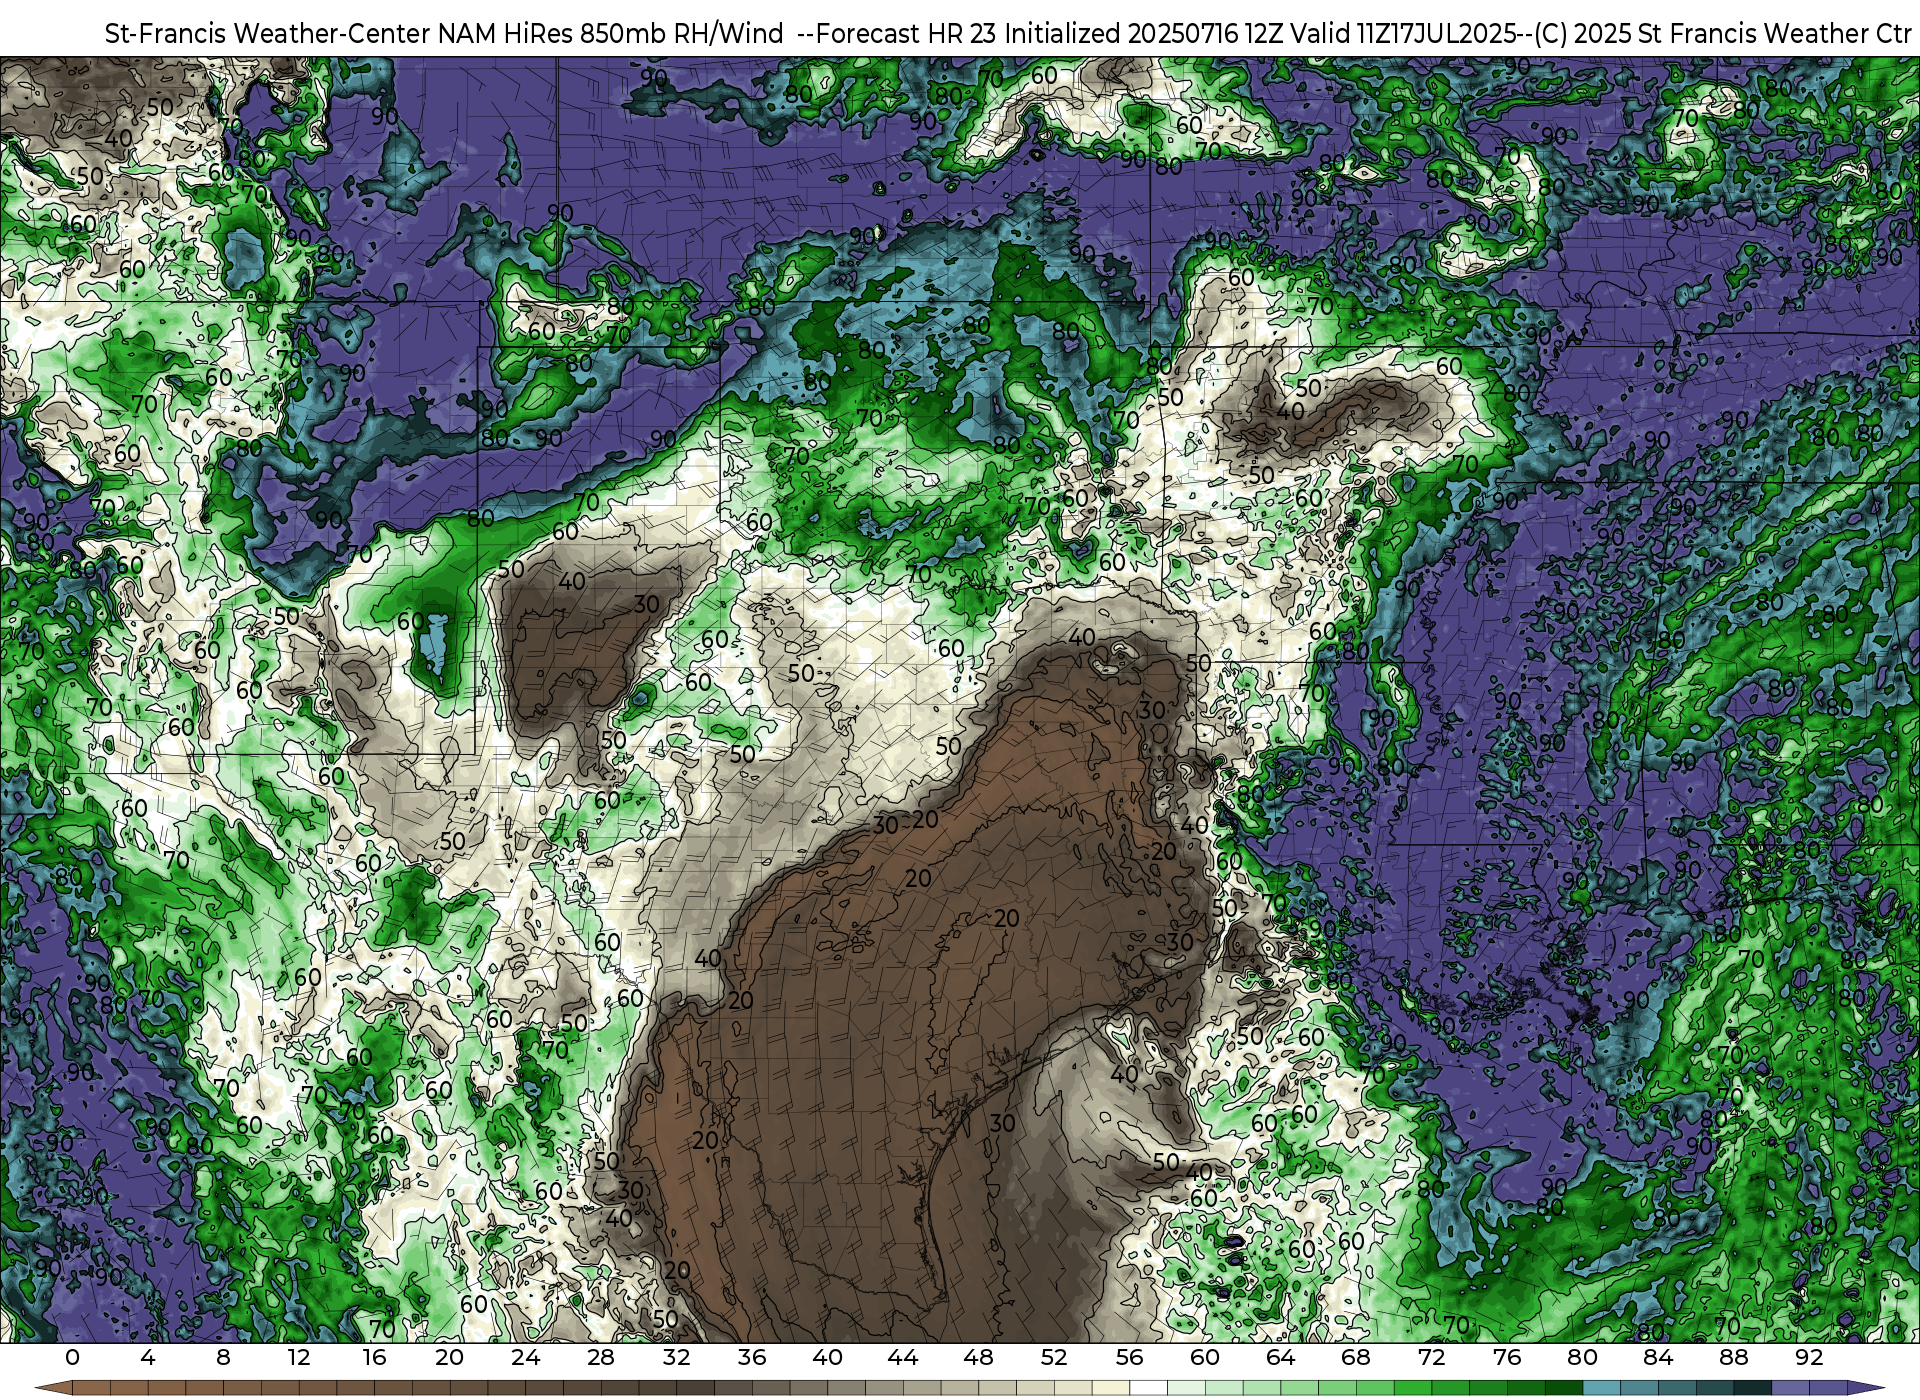Viewport: 1920px width, 1400px height.
Task: Click the colorbar tick label 44
Action: pyautogui.click(x=903, y=1357)
